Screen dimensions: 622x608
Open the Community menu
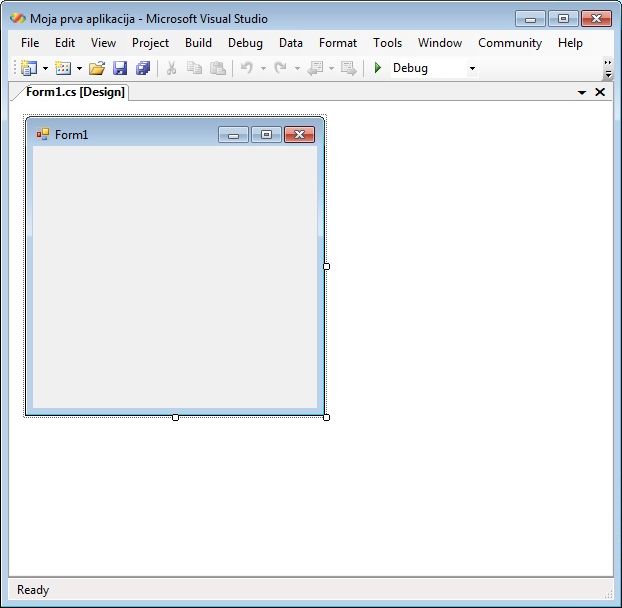tap(510, 43)
